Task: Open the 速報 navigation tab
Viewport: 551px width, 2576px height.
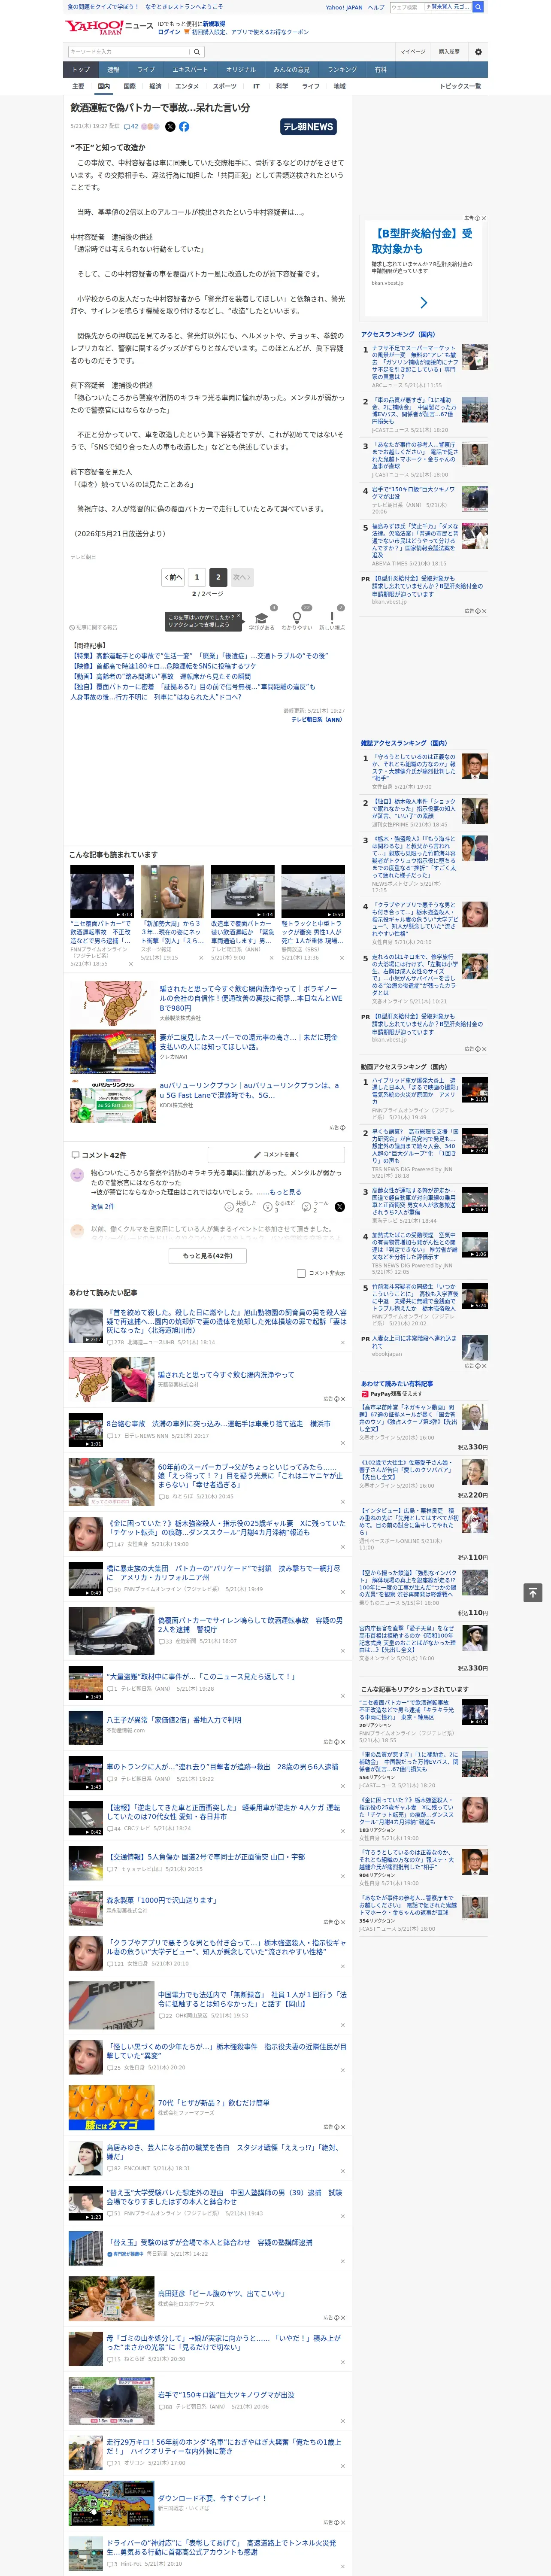Action: (x=113, y=70)
